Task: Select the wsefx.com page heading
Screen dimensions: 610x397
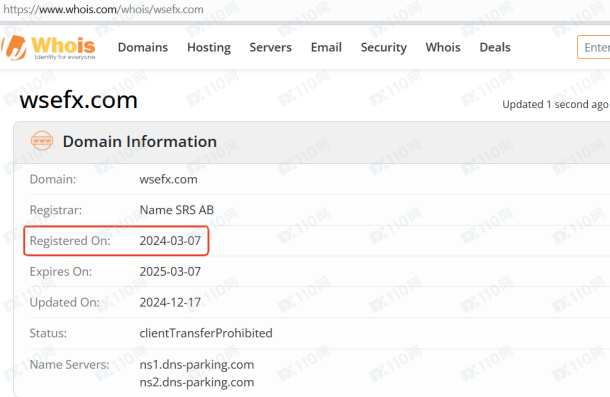Action: (x=79, y=100)
